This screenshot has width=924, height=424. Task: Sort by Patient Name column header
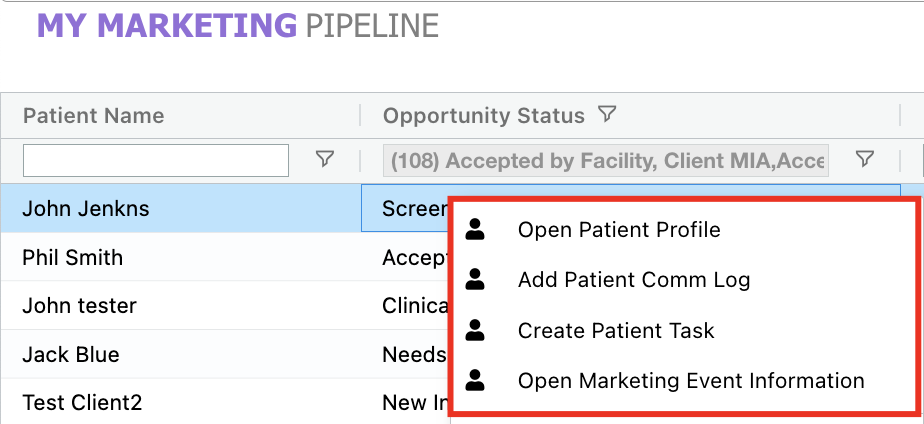tap(93, 116)
